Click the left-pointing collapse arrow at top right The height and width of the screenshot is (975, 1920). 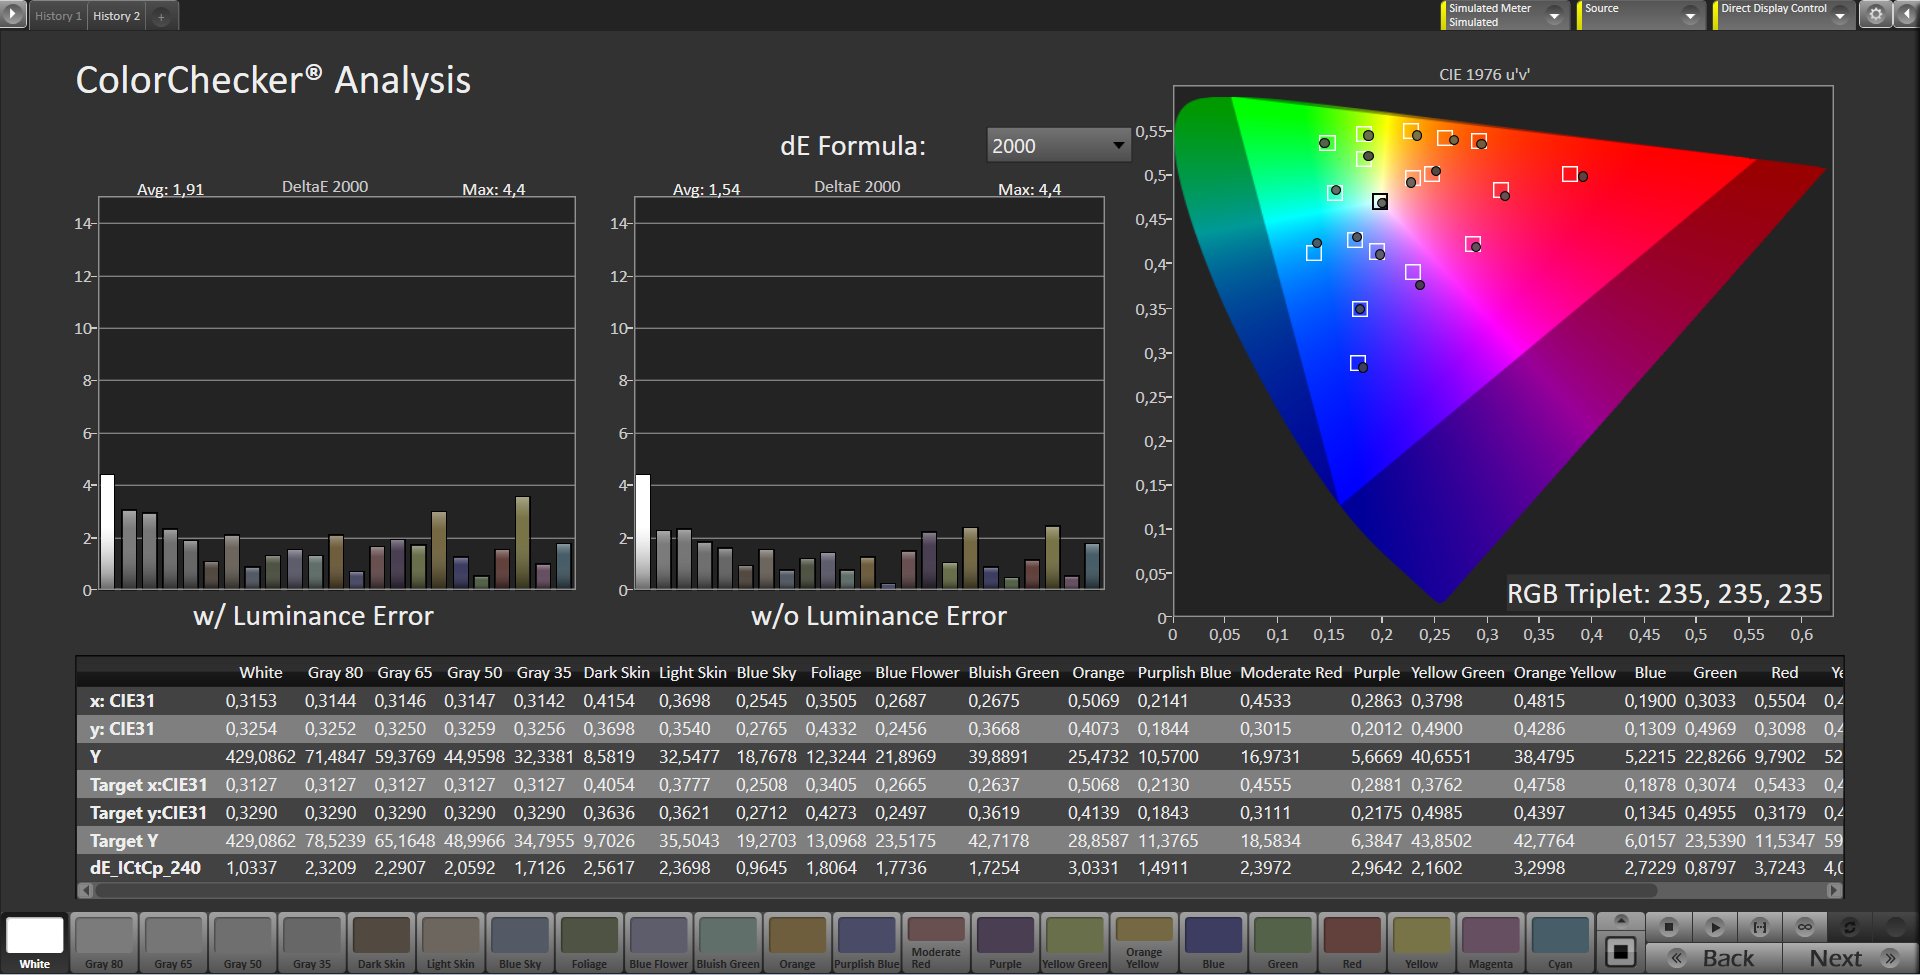1907,15
